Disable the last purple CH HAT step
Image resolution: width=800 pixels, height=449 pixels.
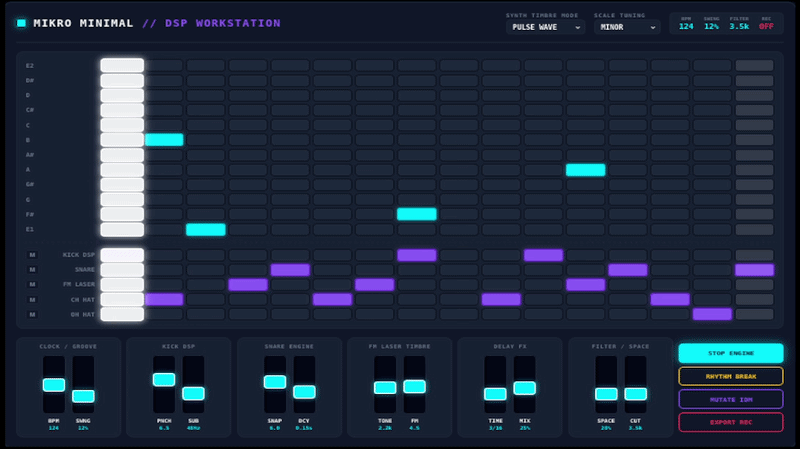670,300
